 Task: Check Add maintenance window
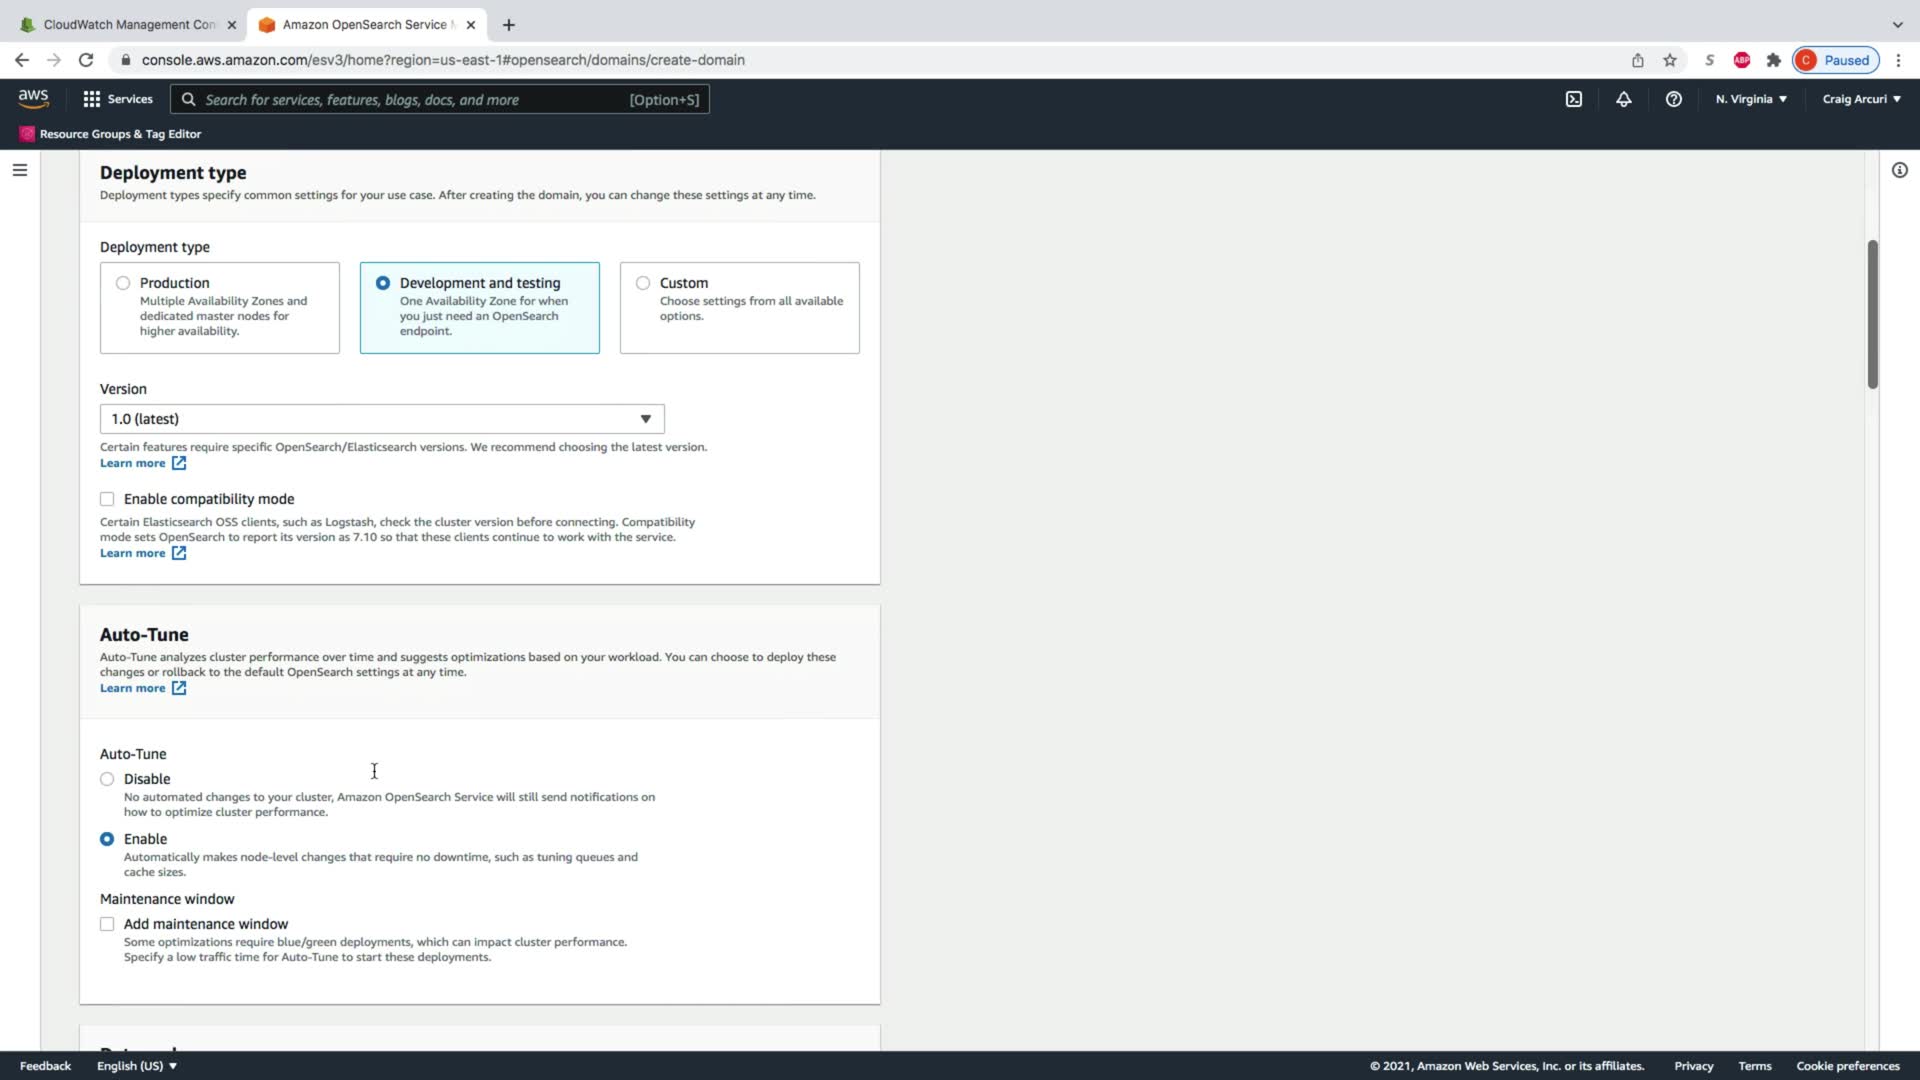pyautogui.click(x=107, y=924)
